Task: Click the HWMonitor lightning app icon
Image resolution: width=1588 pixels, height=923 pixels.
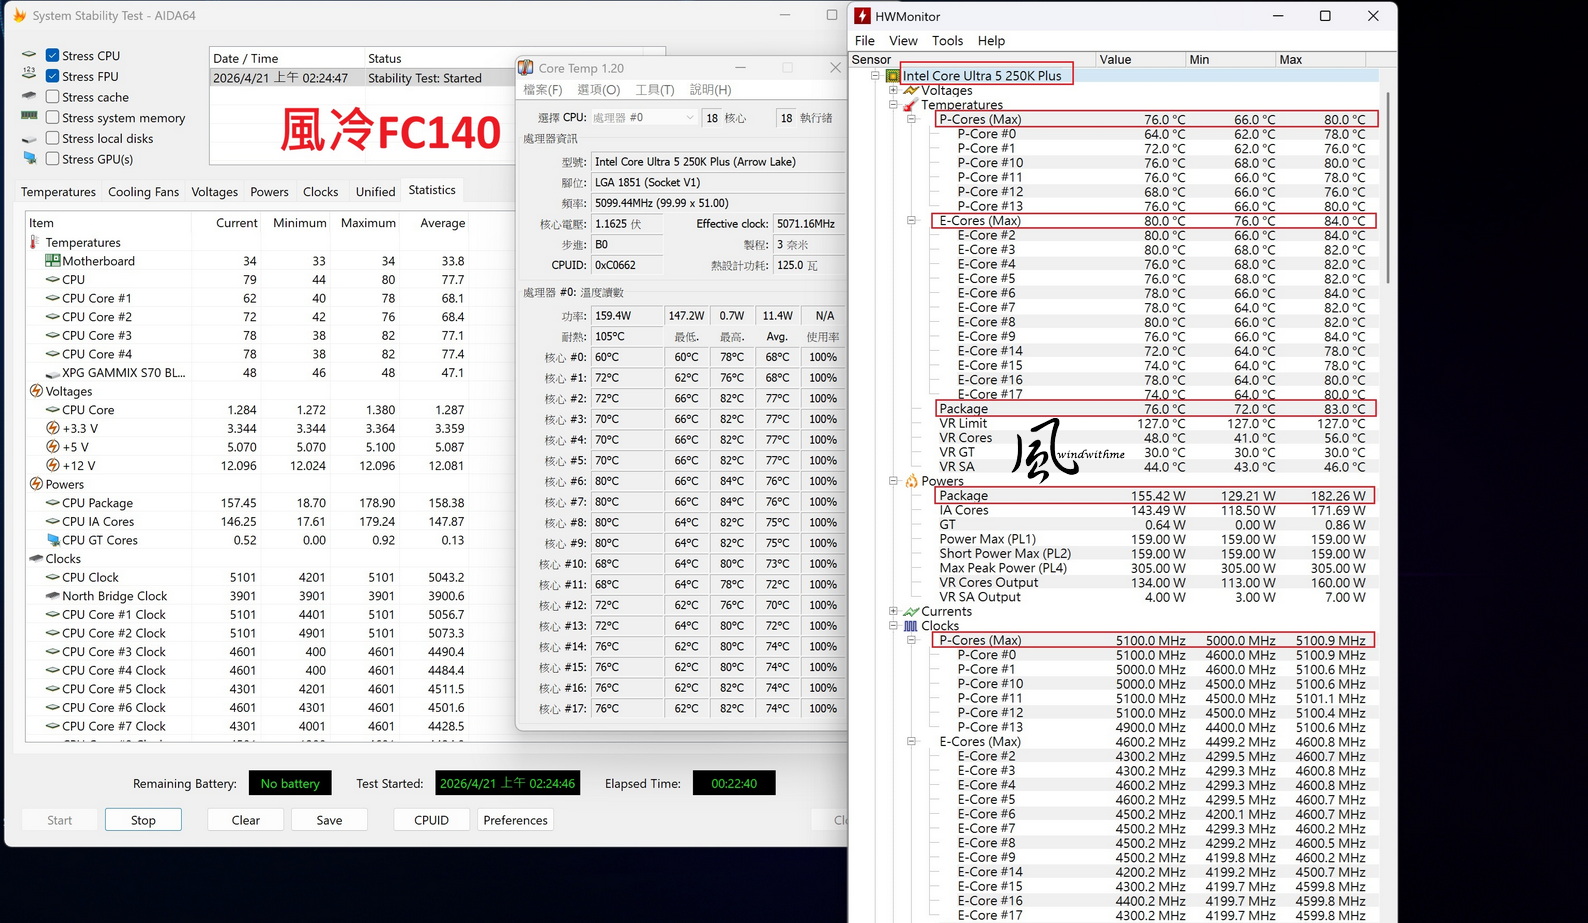Action: point(862,16)
